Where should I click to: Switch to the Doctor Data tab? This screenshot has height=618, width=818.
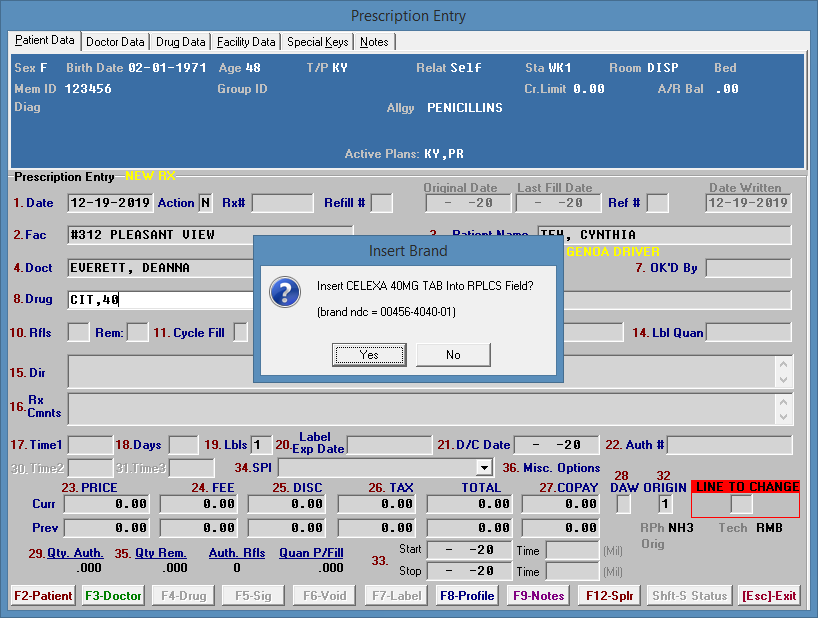point(115,42)
